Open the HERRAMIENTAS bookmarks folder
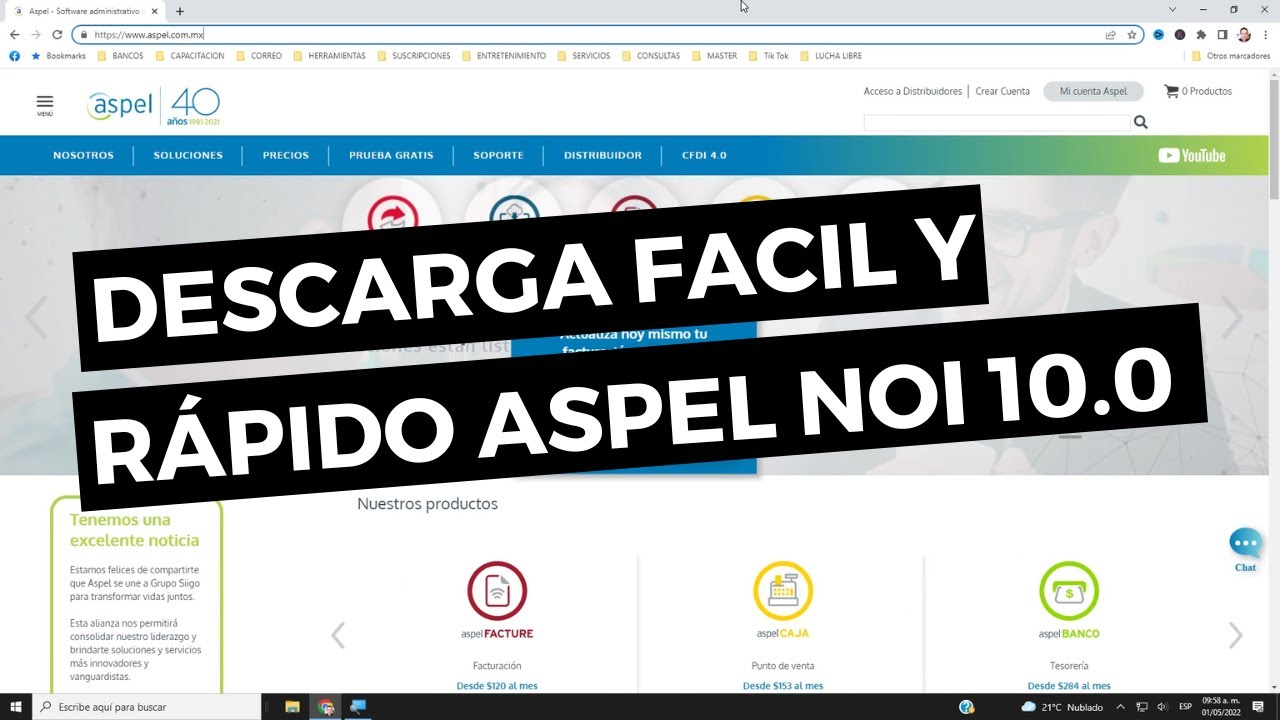The width and height of the screenshot is (1280, 720). (329, 56)
